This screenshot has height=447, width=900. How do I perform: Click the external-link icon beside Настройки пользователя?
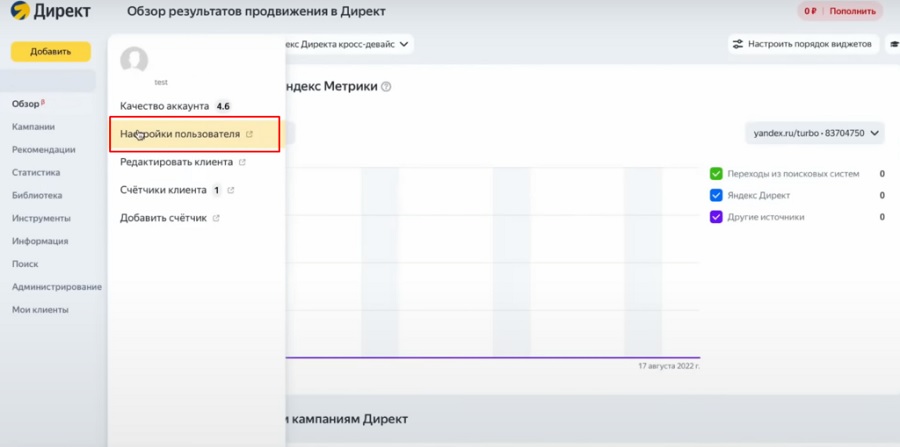249,134
